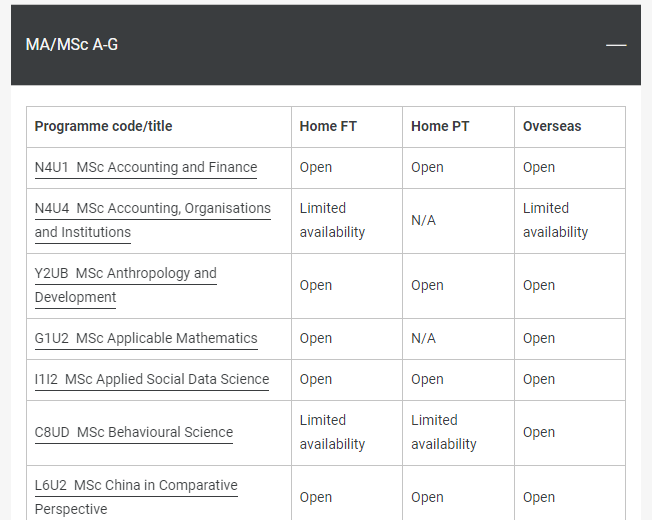Click Overseas Open cell for Accounting and Finance

tap(539, 168)
